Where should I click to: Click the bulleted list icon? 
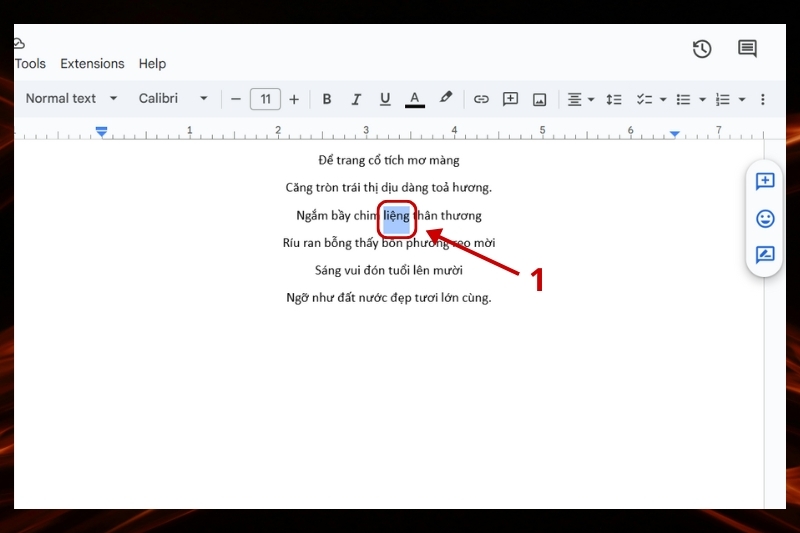click(x=683, y=99)
